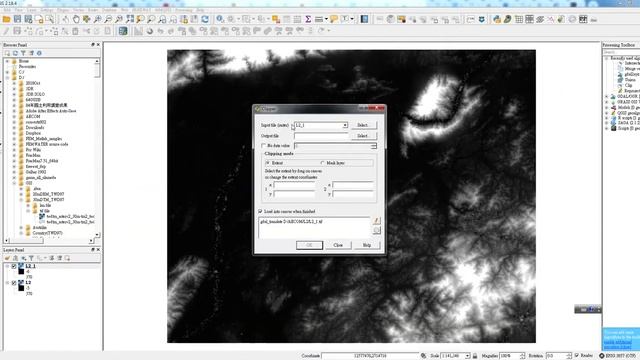
Task: Click the Remove Layer icon in Layers Panel
Action: 67,258
